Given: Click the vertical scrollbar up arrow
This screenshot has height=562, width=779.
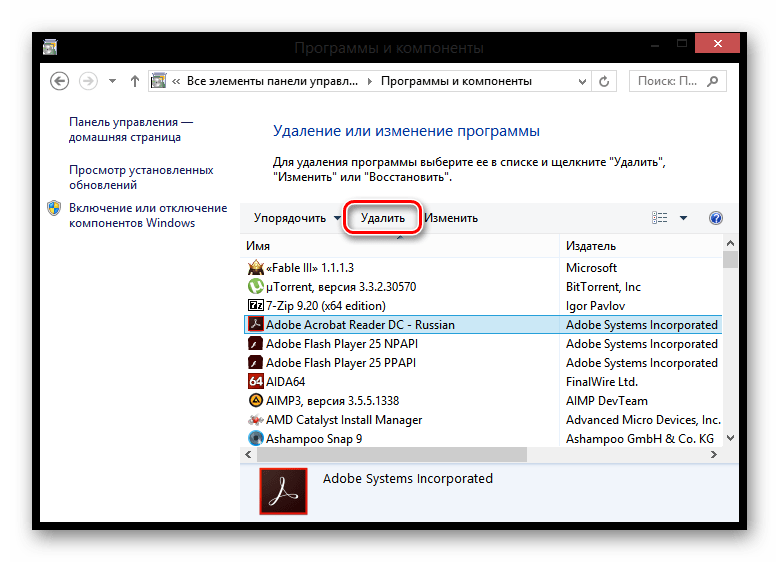Looking at the screenshot, I should (x=730, y=243).
